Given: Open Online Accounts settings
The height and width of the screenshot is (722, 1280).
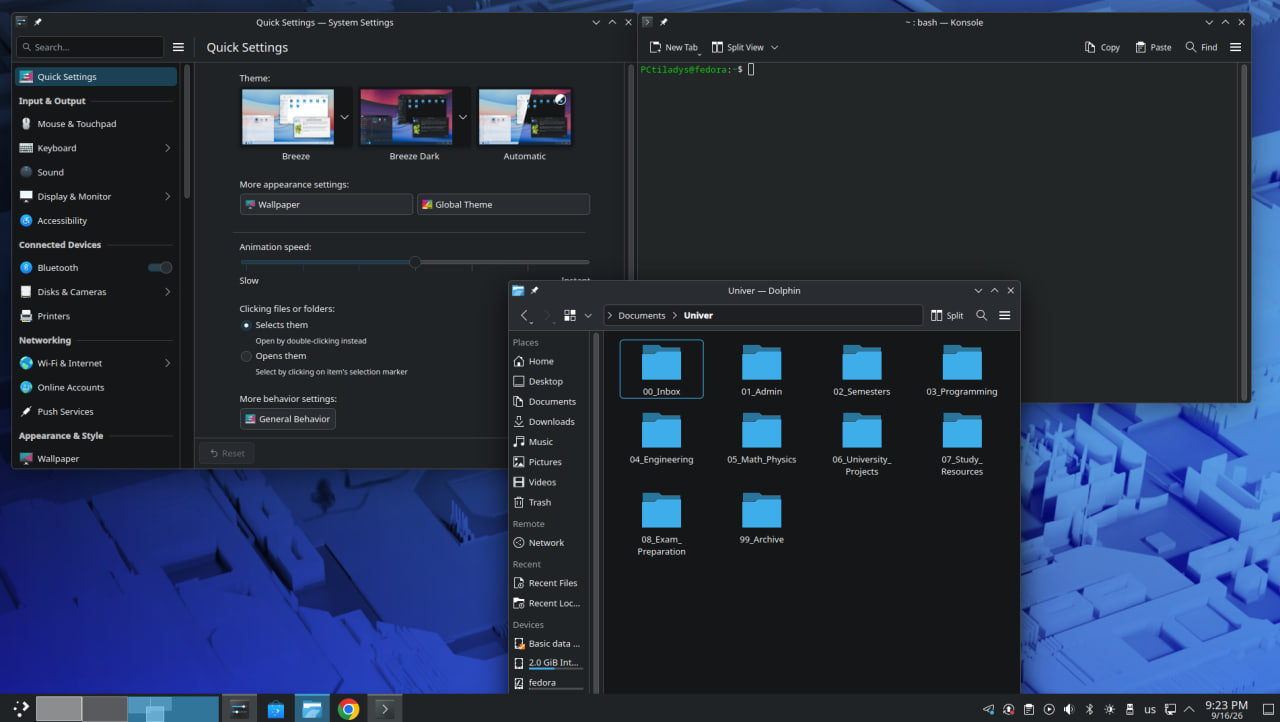Looking at the screenshot, I should pos(97,387).
